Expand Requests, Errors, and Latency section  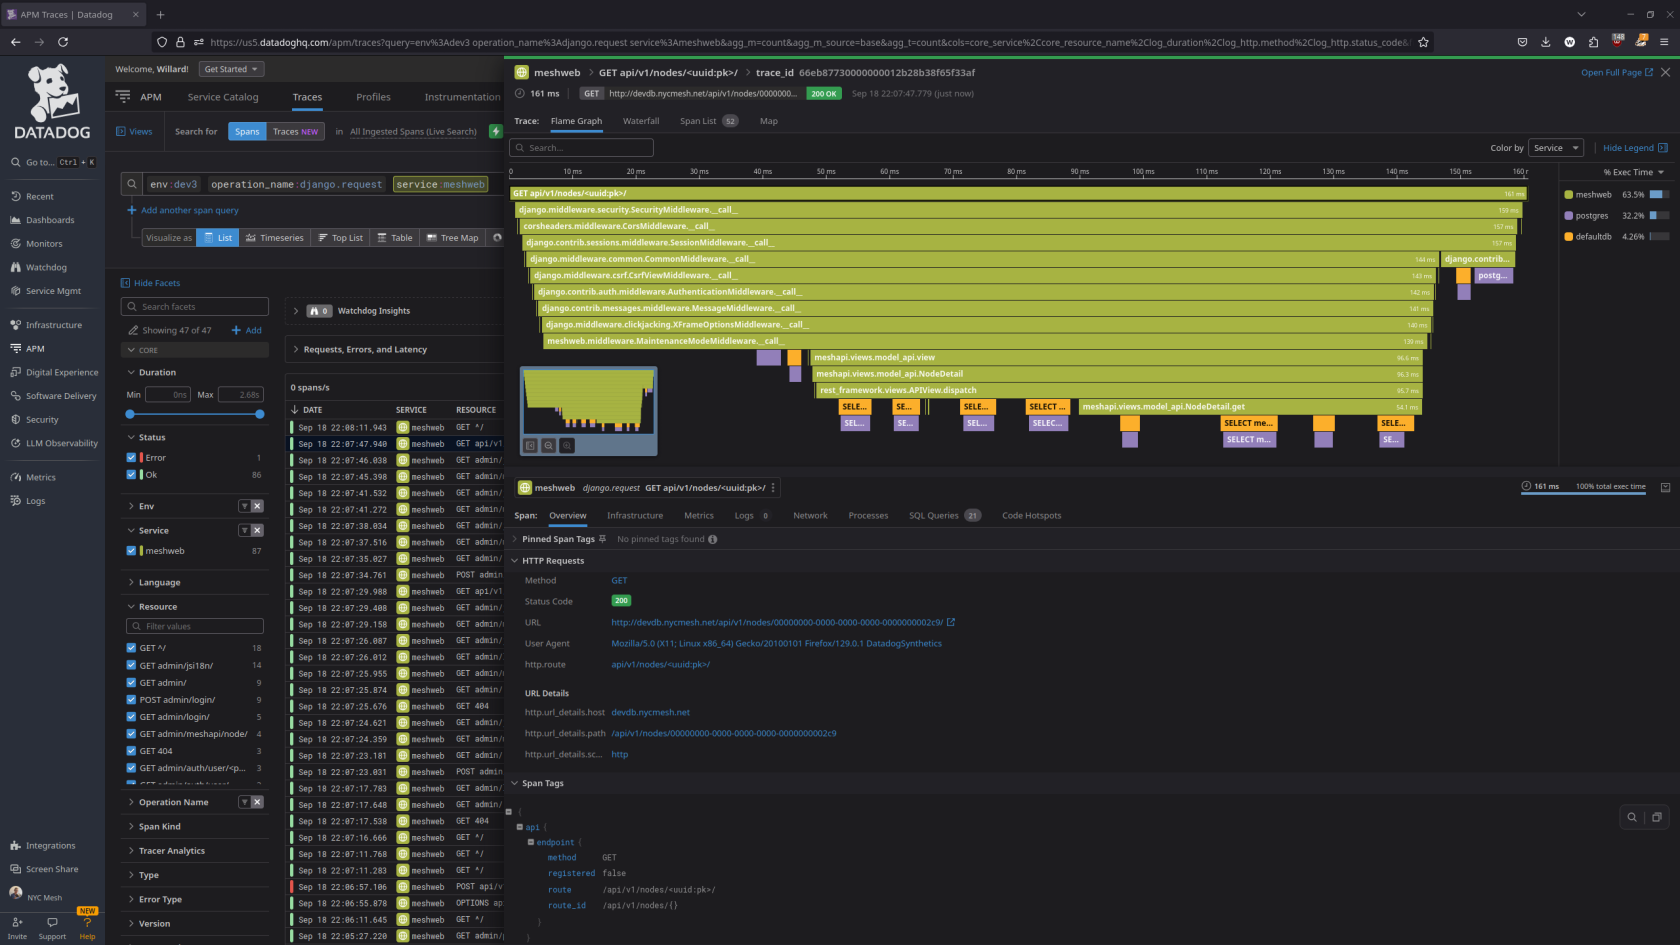[x=296, y=349]
